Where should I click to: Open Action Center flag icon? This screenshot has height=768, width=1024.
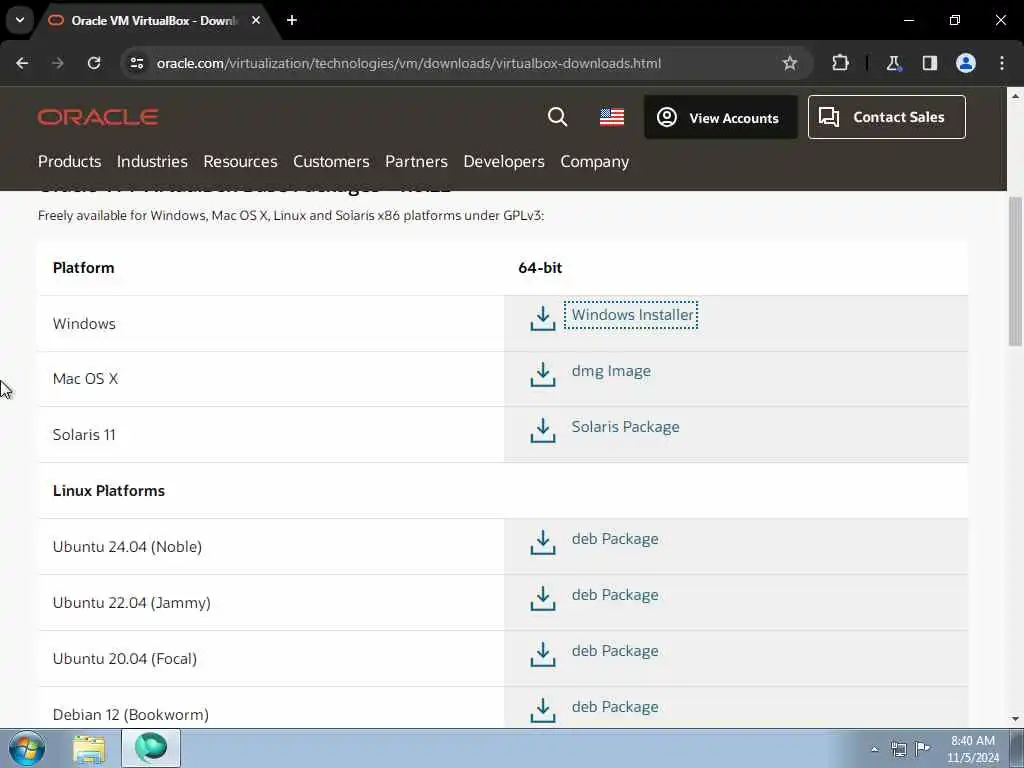tap(922, 748)
